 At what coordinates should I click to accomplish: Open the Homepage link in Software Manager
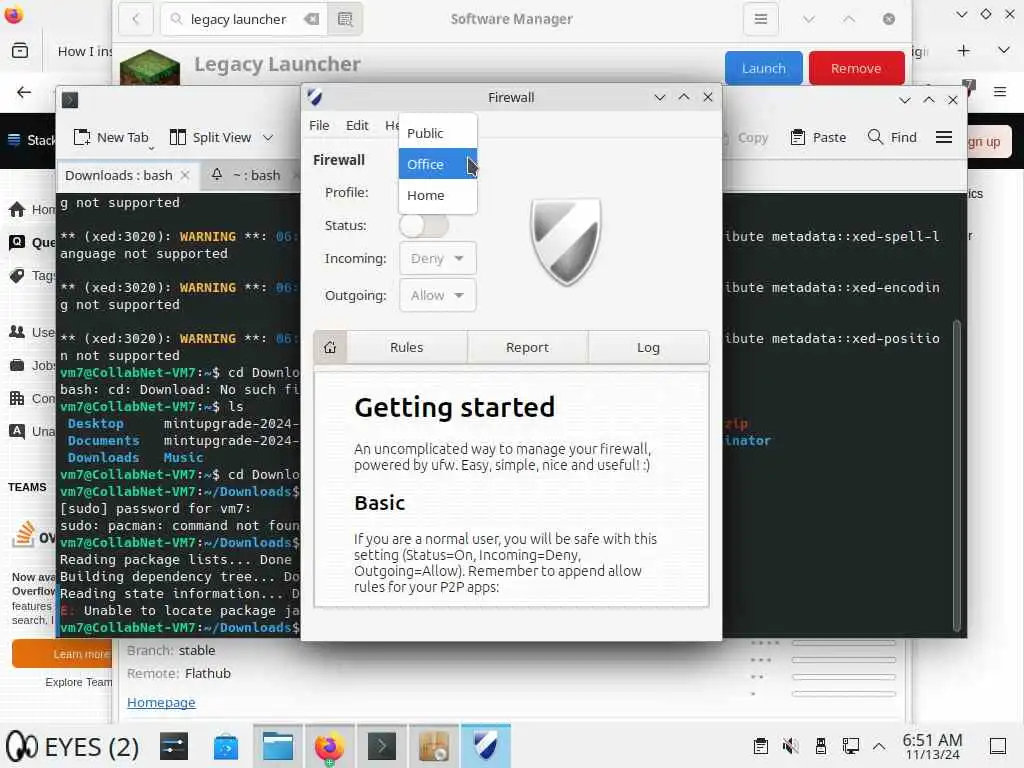pyautogui.click(x=161, y=702)
